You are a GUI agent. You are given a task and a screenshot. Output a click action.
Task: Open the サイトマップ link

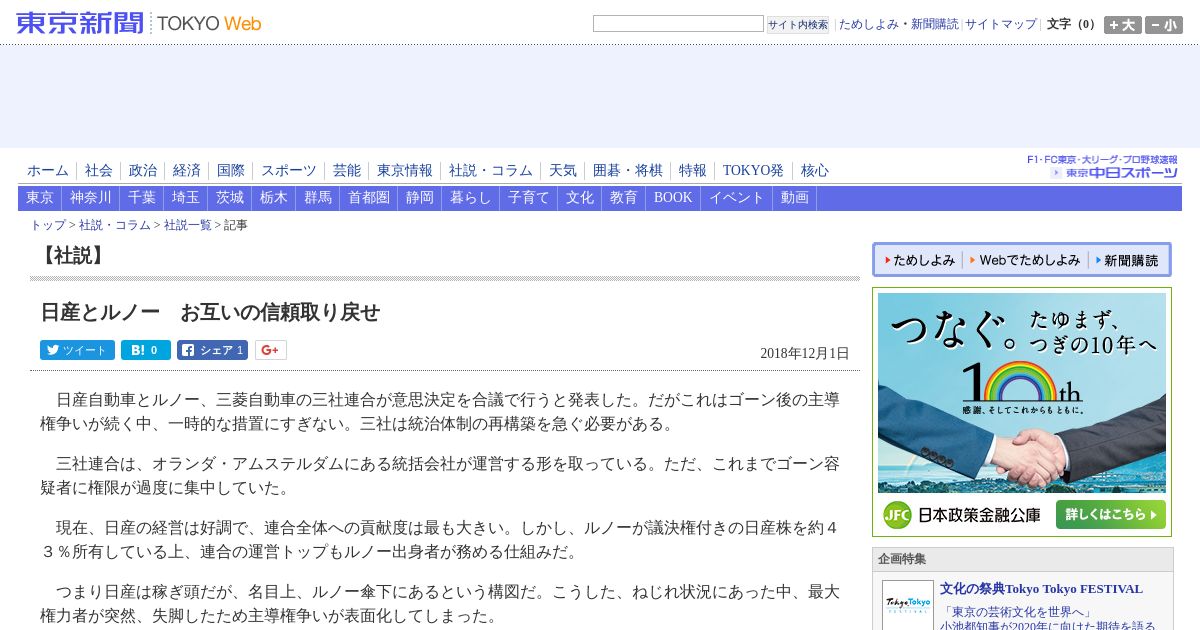click(x=1001, y=24)
